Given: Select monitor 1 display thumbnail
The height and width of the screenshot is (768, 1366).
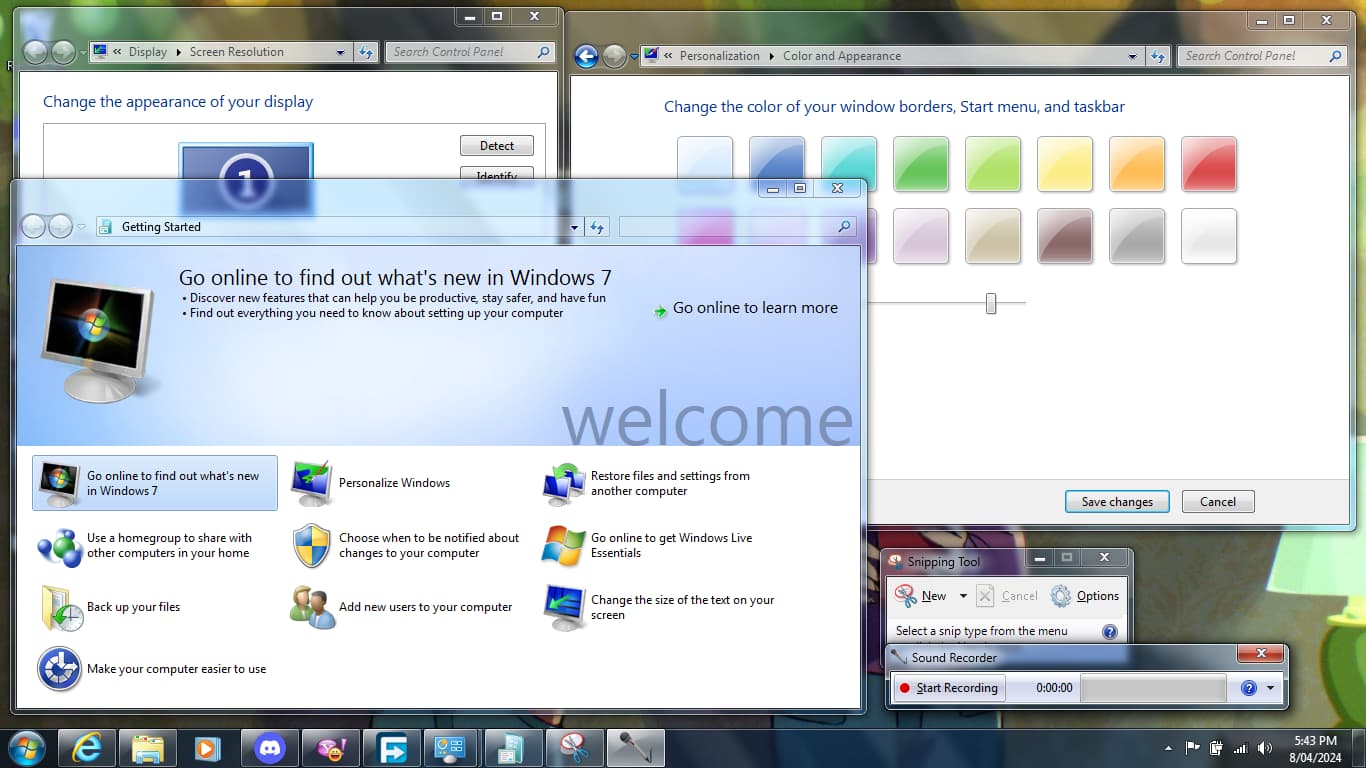Looking at the screenshot, I should (x=246, y=179).
